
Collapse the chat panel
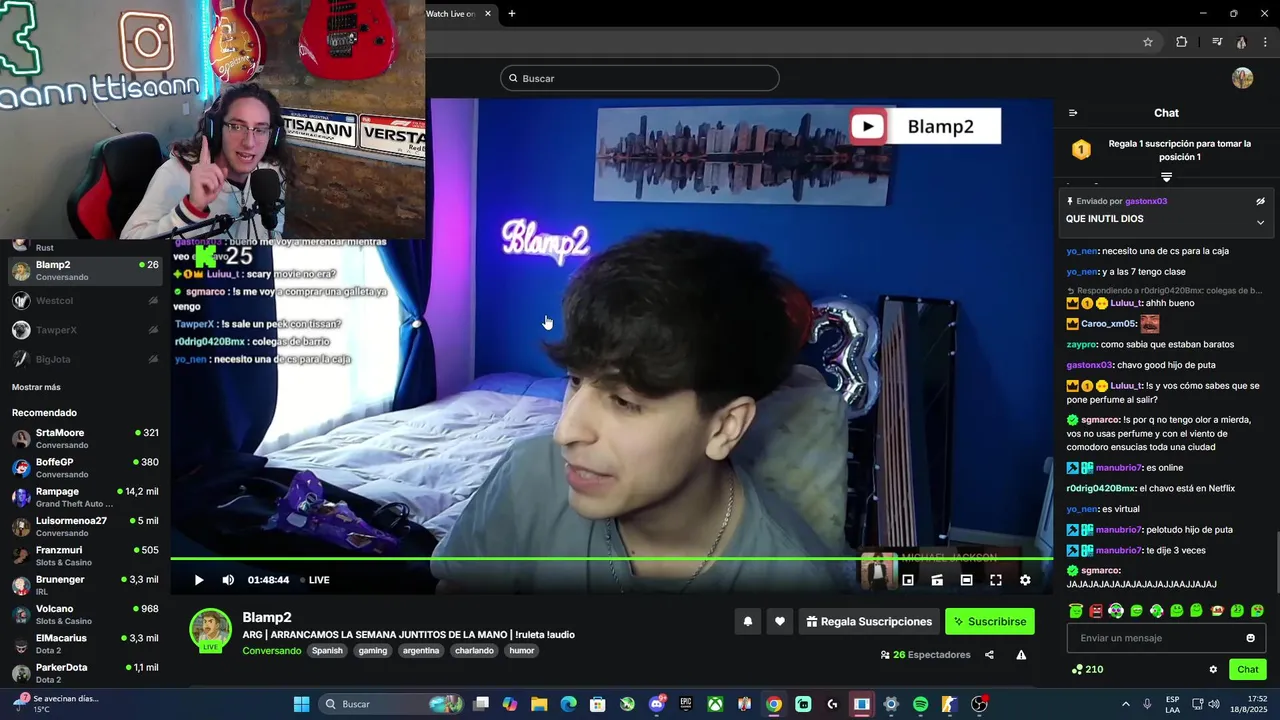pos(1073,113)
